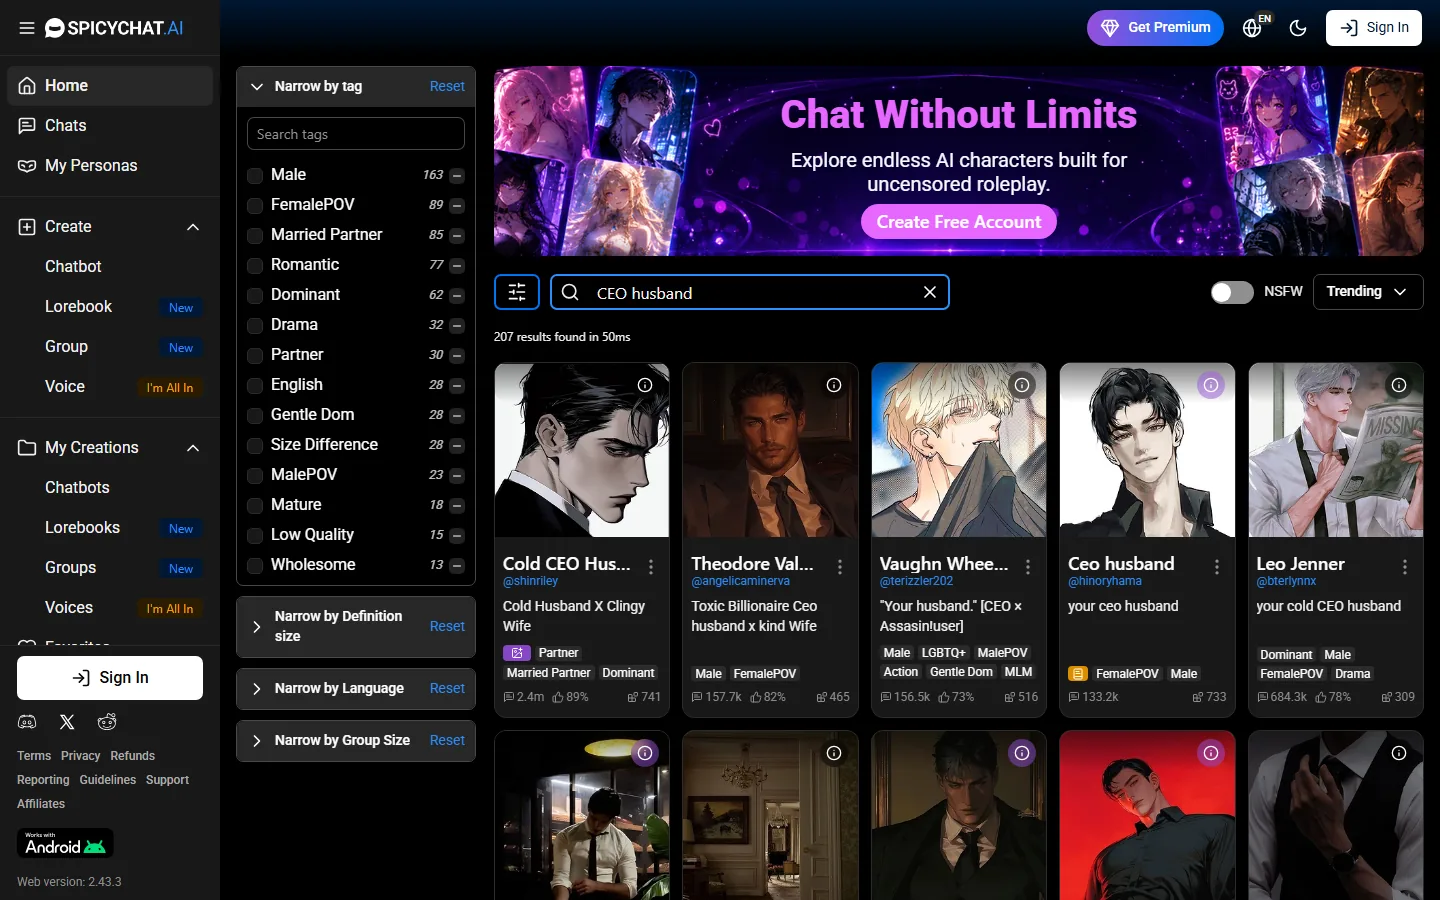Reset the Narrow by tag filters
Viewport: 1440px width, 900px height.
(447, 87)
